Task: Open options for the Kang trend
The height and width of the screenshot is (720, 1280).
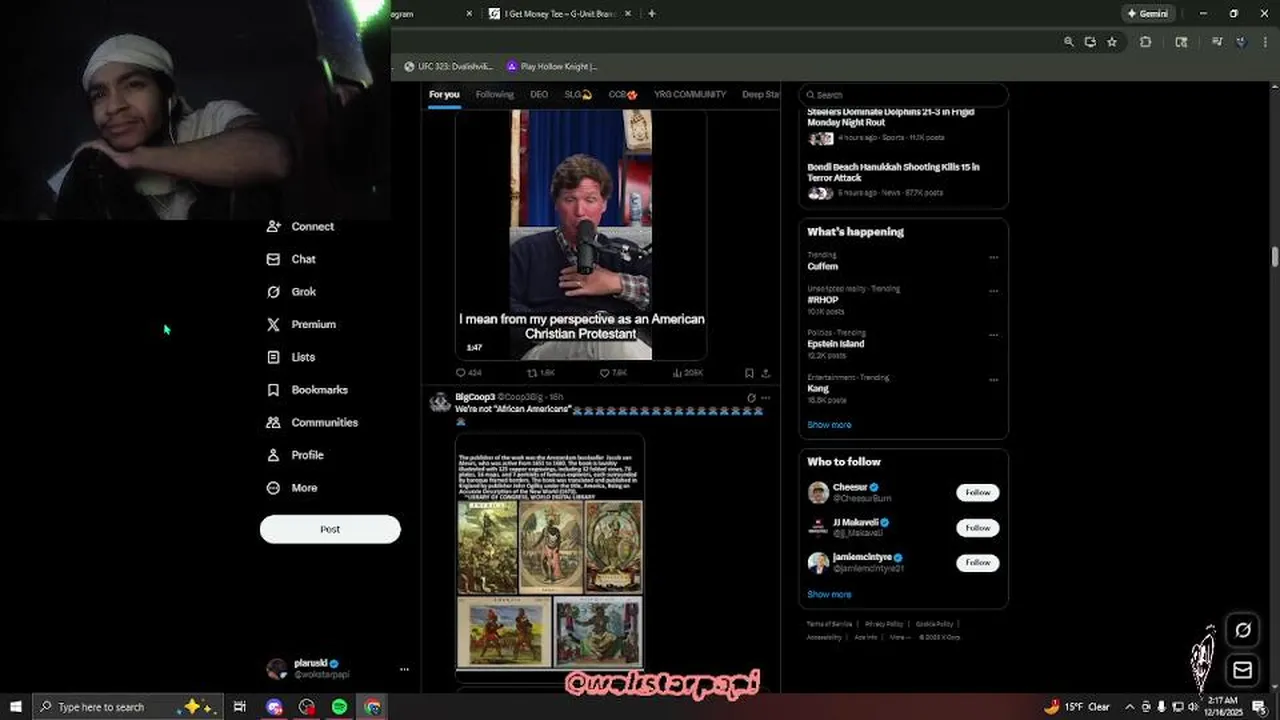Action: click(x=993, y=380)
